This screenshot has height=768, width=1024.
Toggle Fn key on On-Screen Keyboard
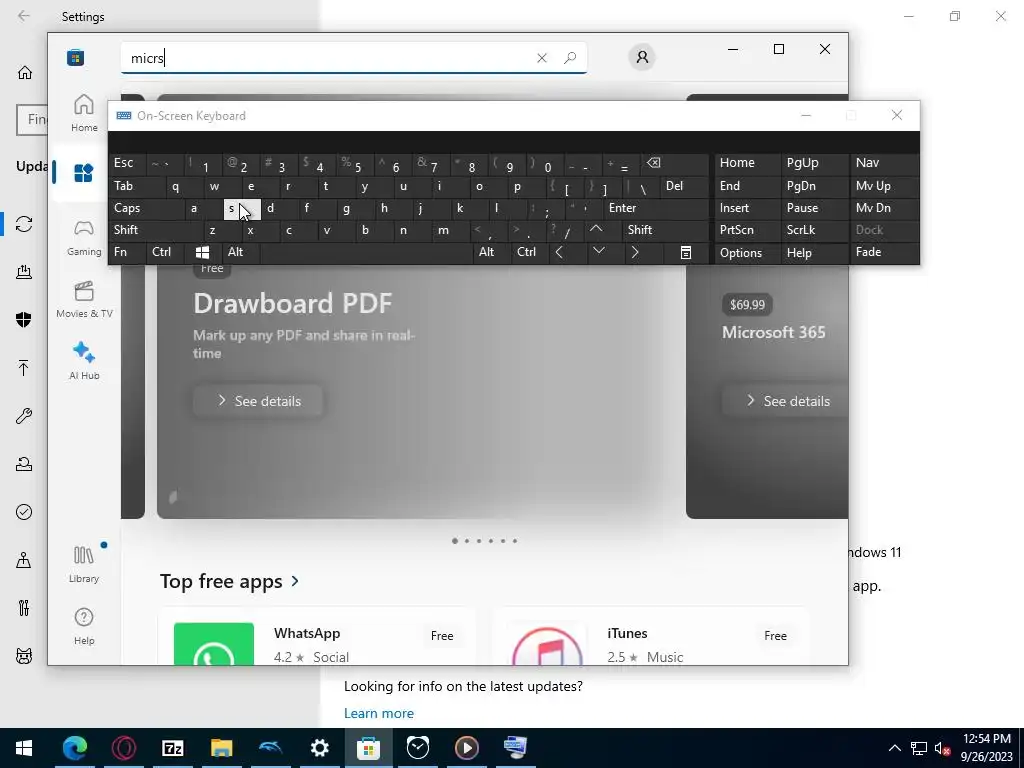[127, 252]
